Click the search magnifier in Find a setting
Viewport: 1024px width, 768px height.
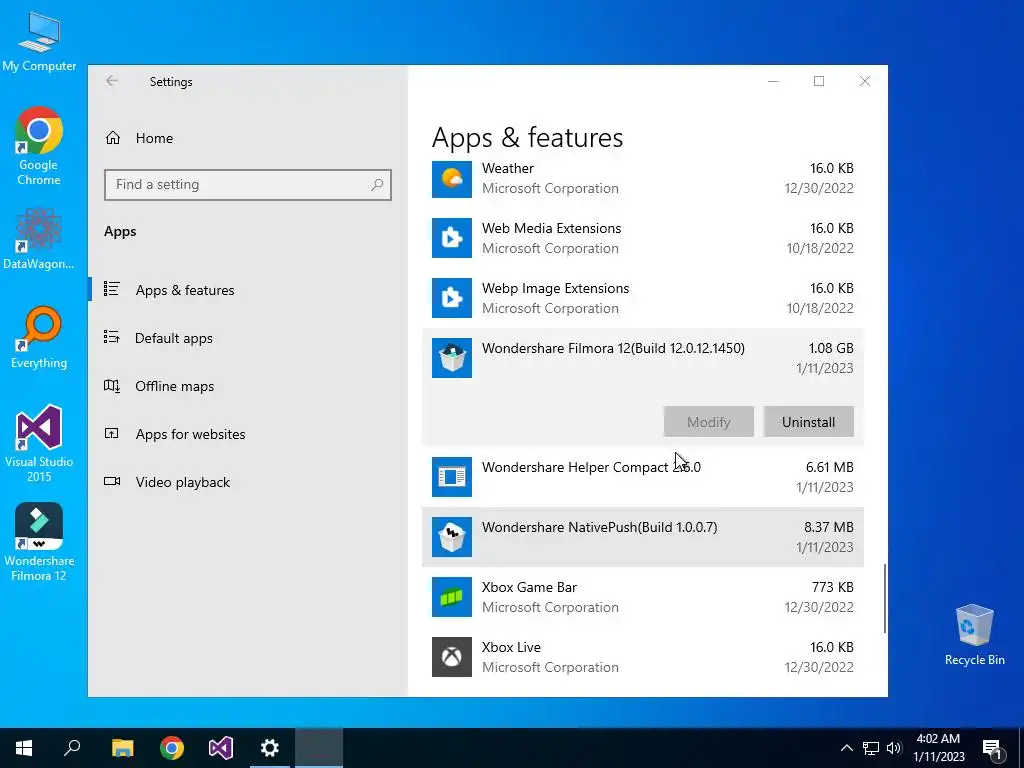377,185
